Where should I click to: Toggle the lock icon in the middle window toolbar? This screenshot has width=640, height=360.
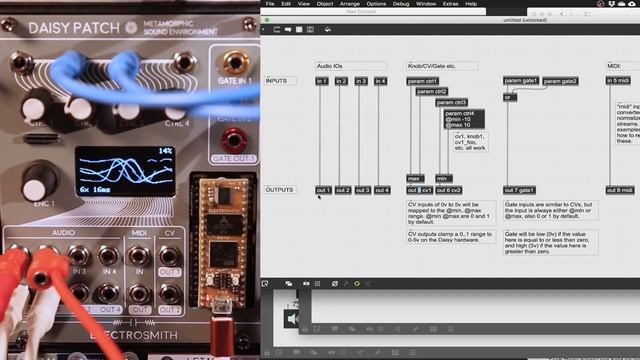pyautogui.click(x=305, y=329)
